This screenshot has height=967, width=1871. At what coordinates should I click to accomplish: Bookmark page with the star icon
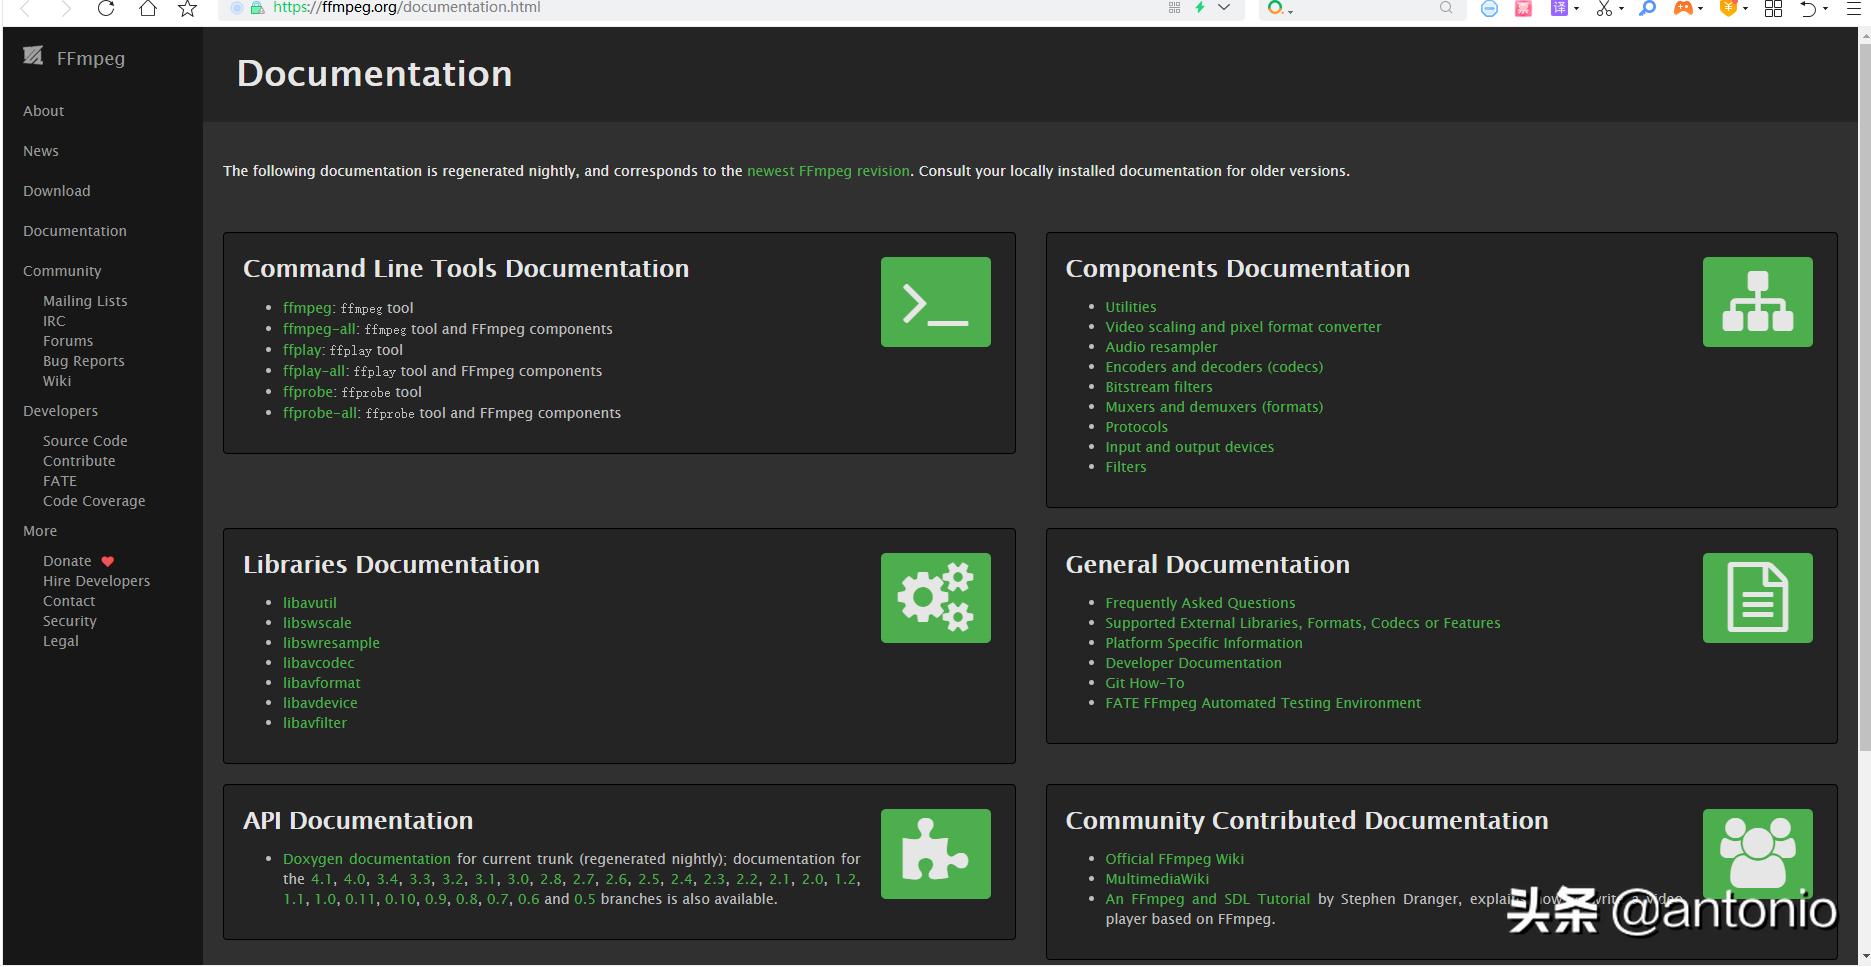point(187,9)
